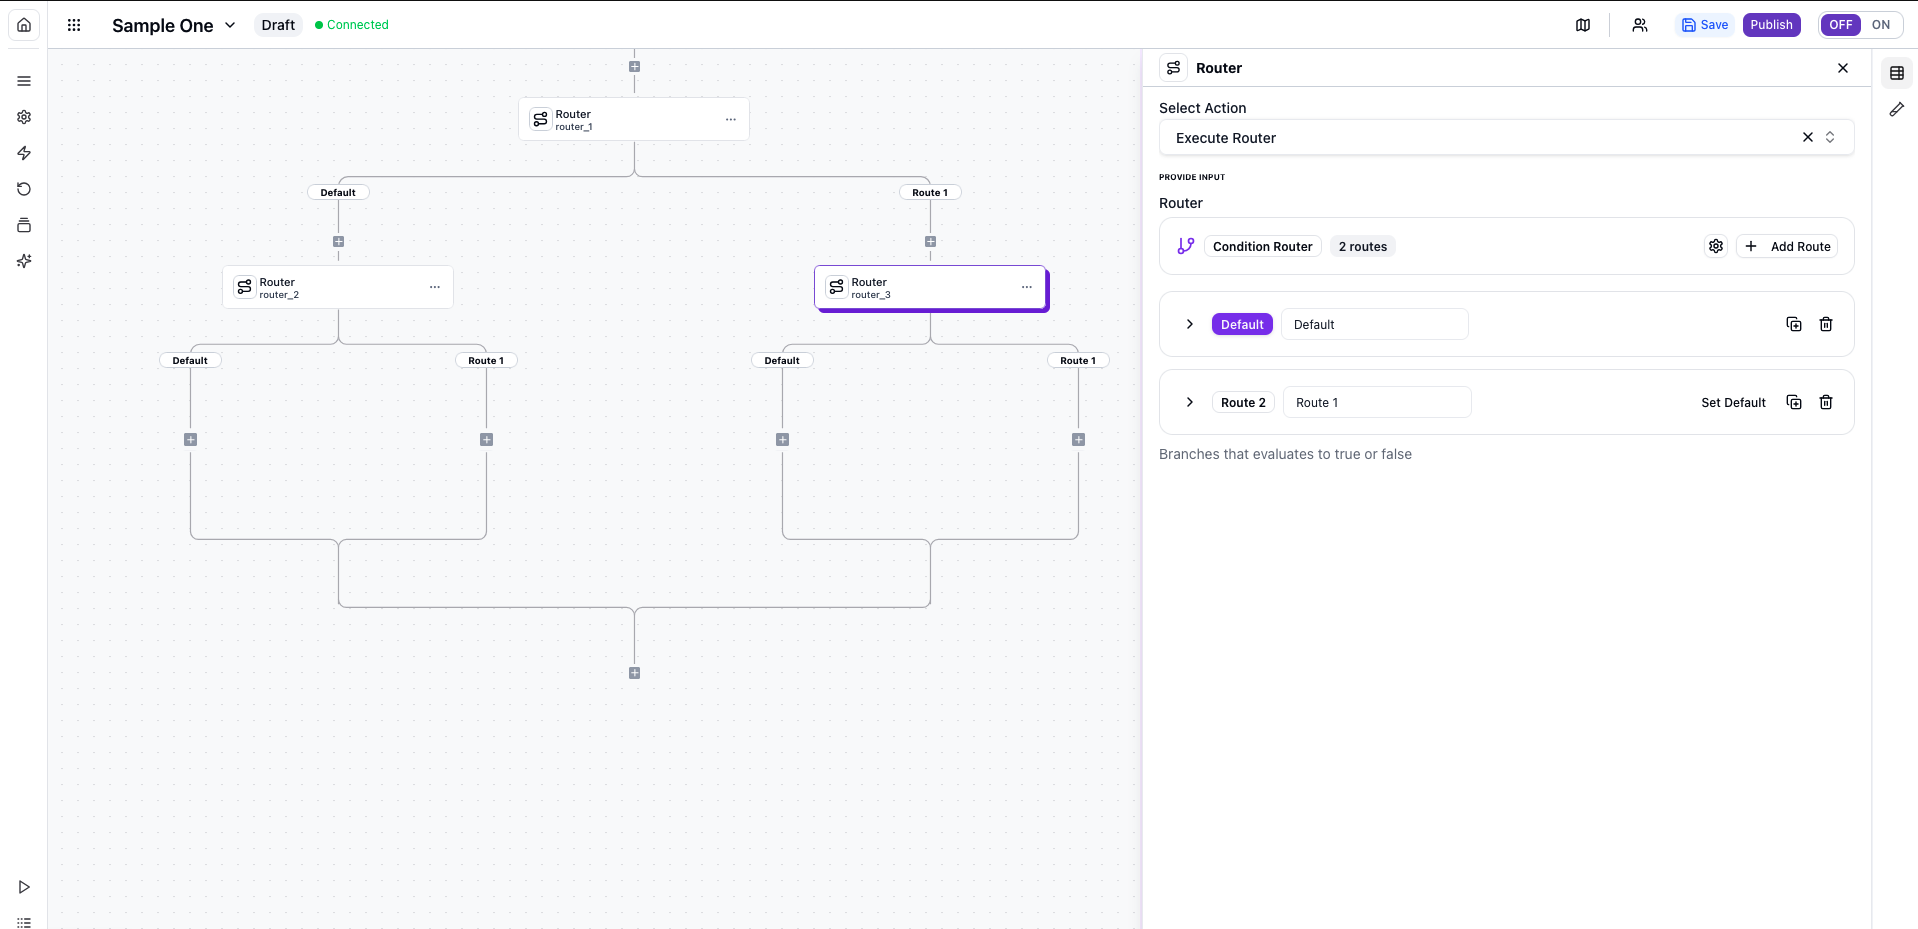The height and width of the screenshot is (929, 1918).
Task: Click the OFF state of the workflow toggle
Action: (1841, 25)
